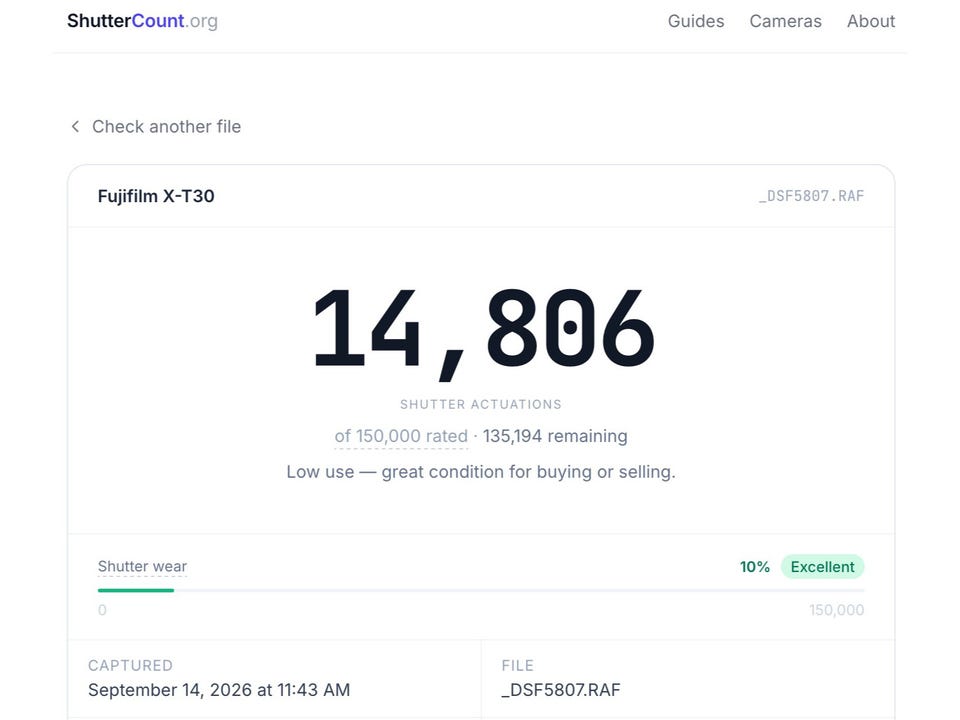Click the underlined 'of 150,000 rated' text
This screenshot has height=720, width=960.
pos(401,436)
